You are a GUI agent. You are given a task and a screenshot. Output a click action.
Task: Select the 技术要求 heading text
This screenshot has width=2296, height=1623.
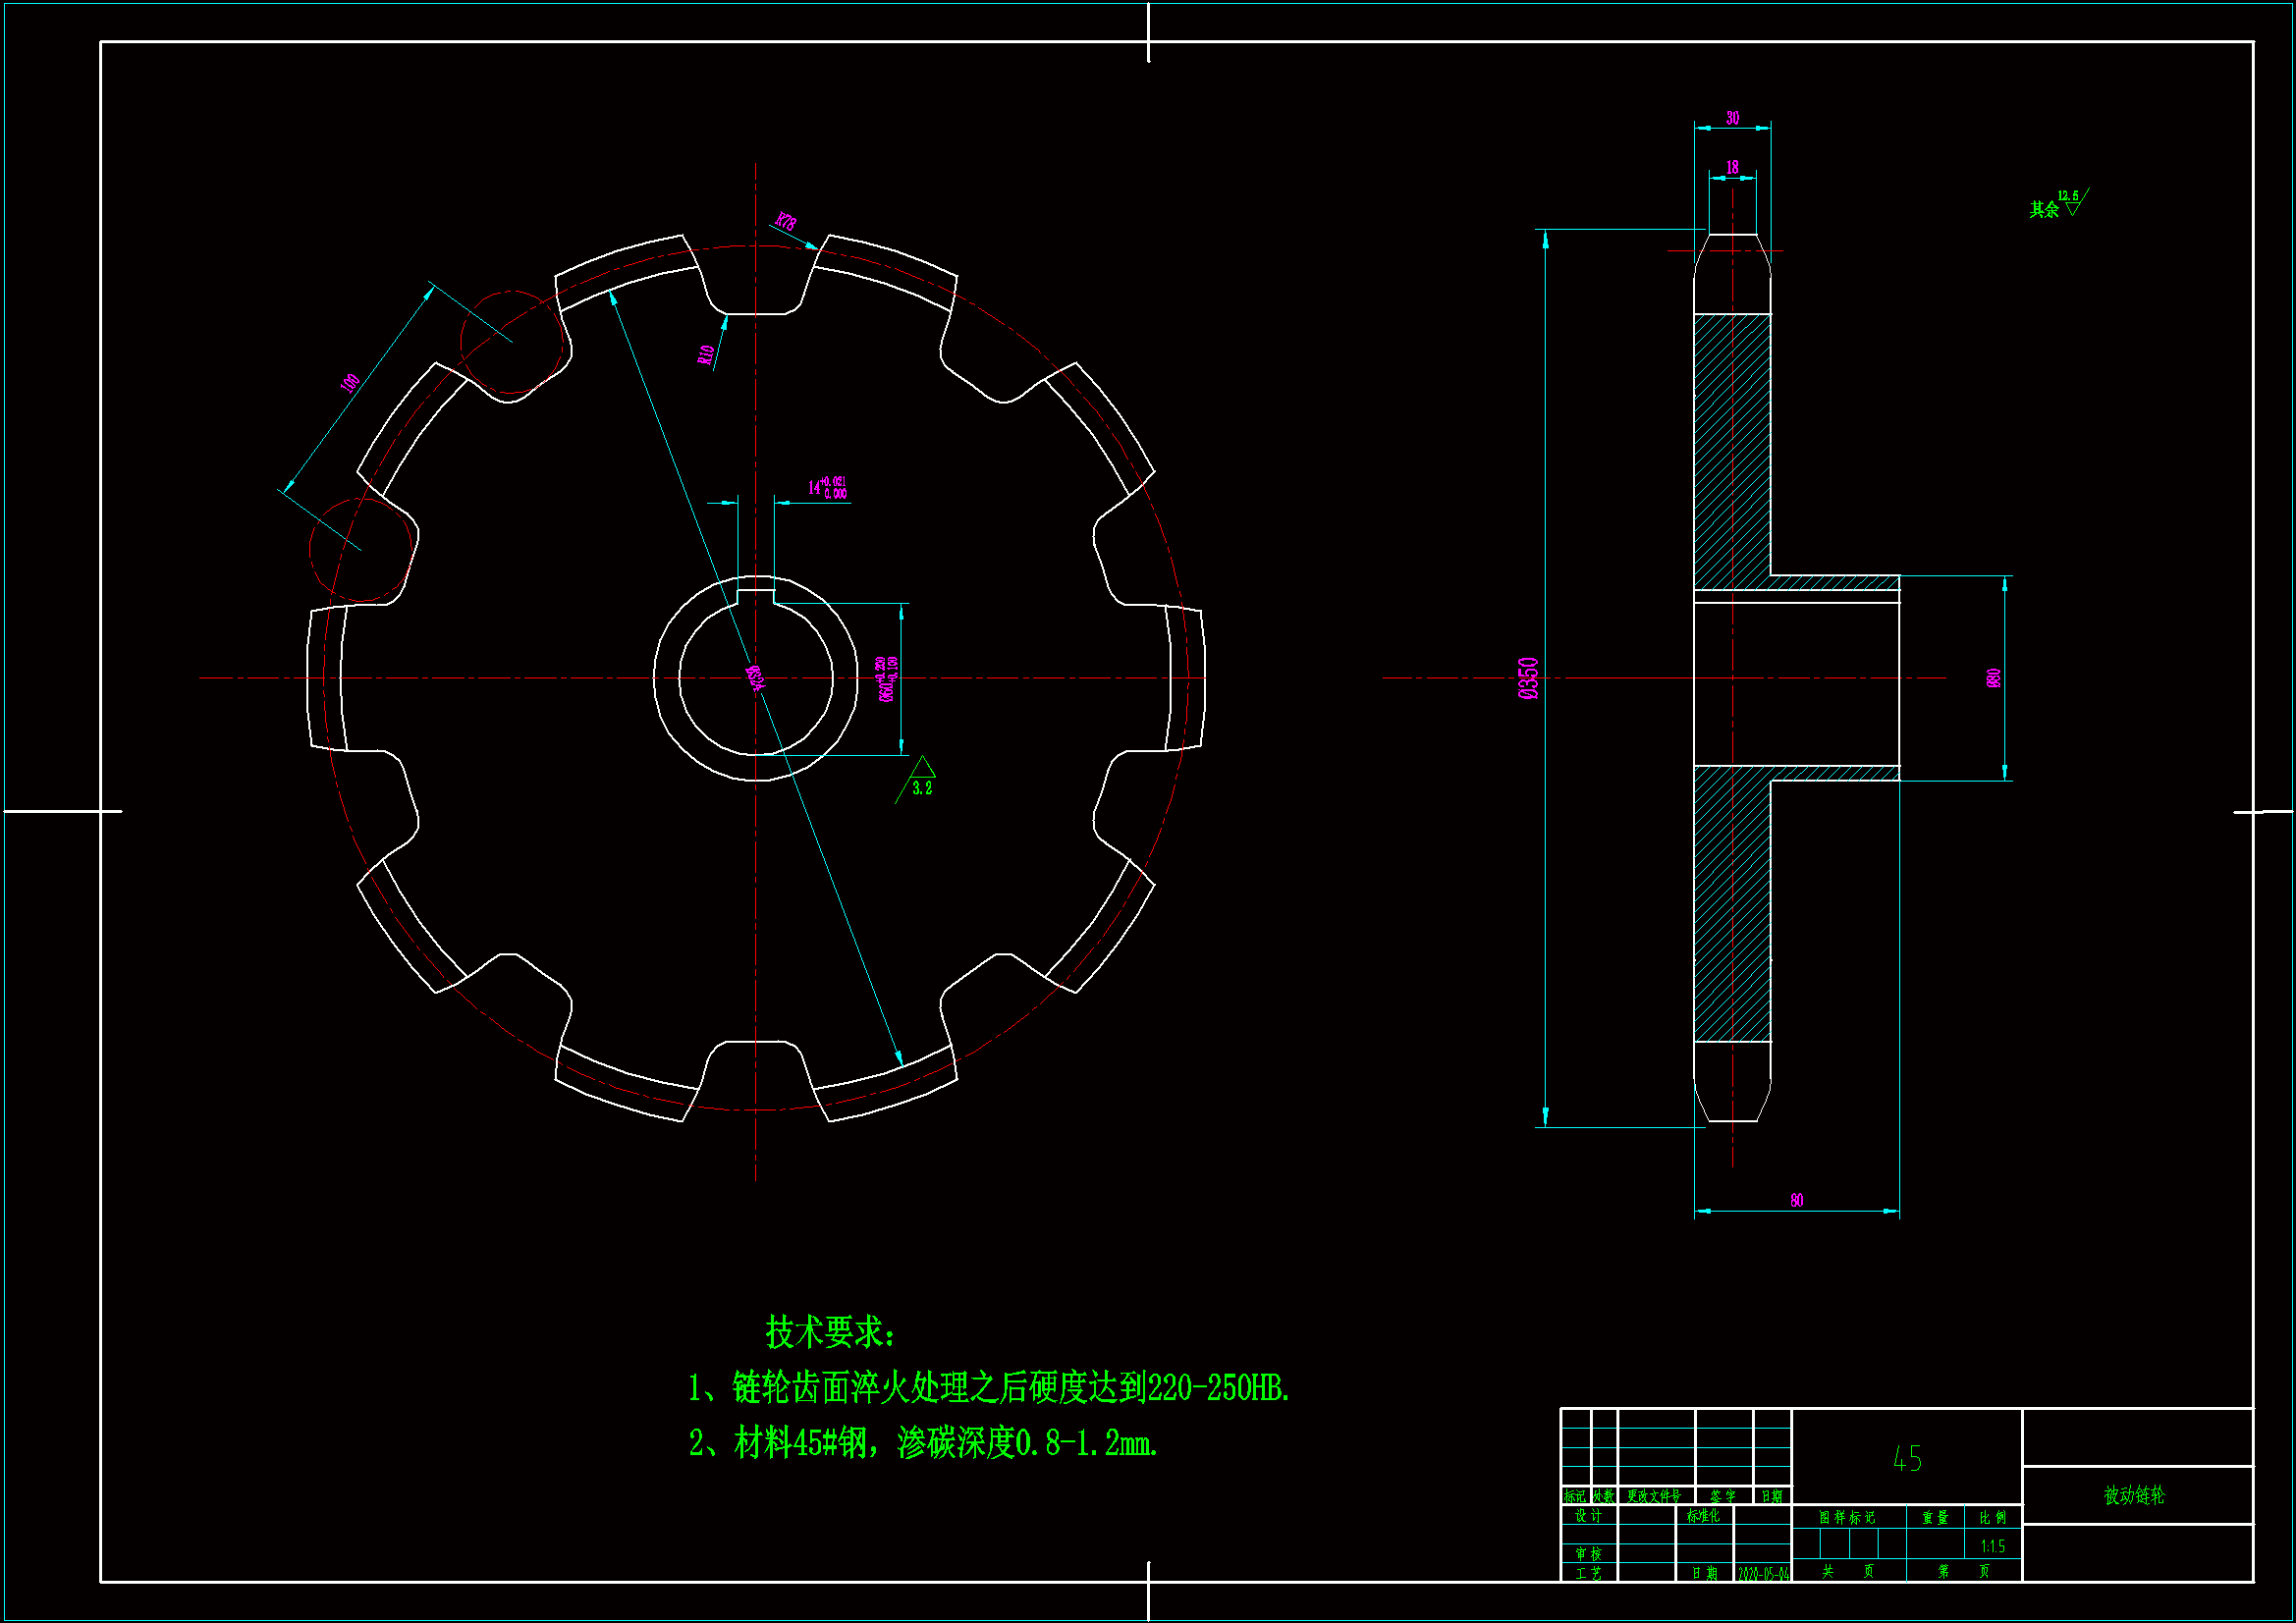829,1332
